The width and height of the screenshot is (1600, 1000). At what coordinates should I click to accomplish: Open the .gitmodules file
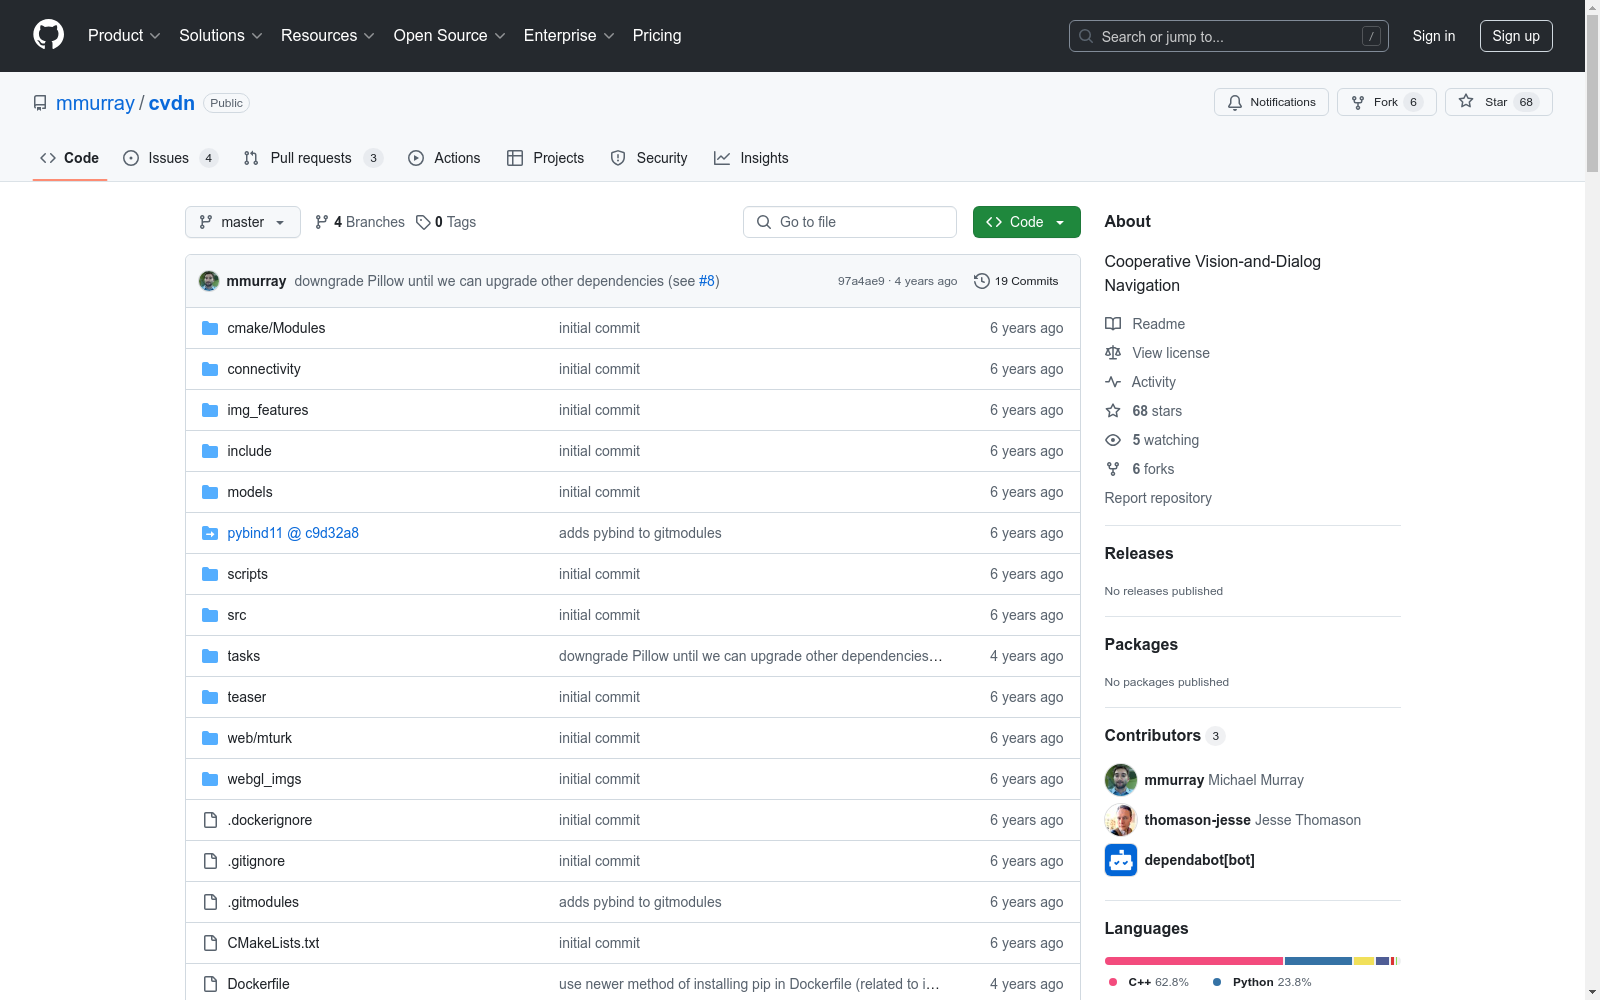click(x=263, y=902)
